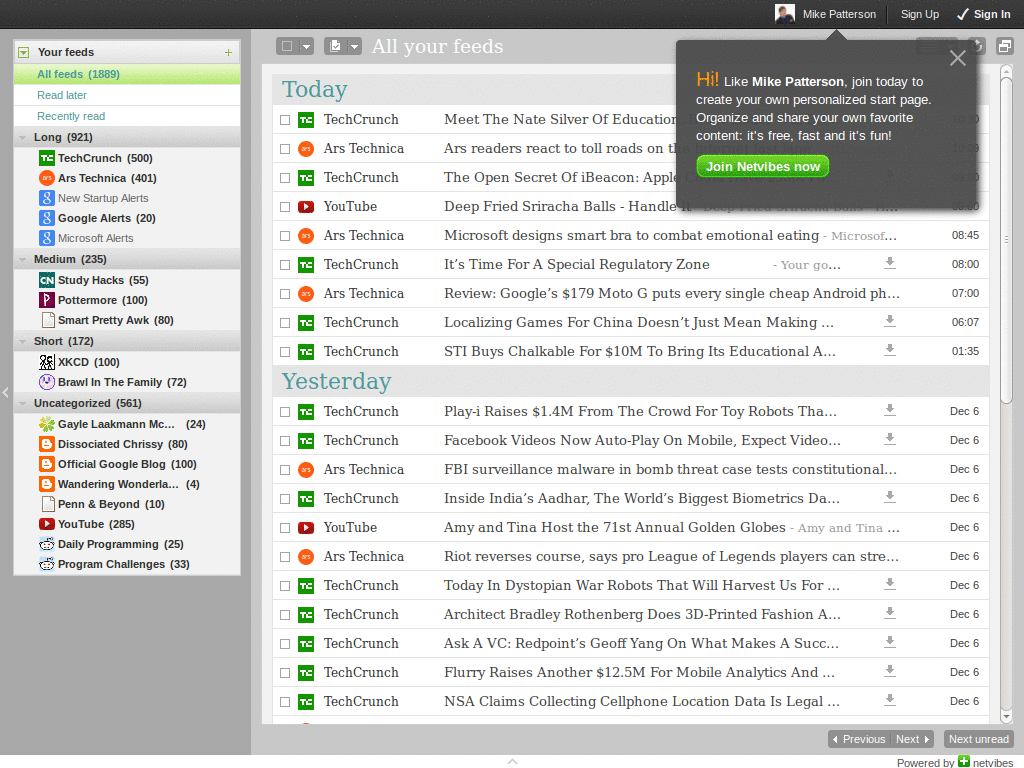Select All feeds in the sidebar
1024x768 pixels.
127,74
